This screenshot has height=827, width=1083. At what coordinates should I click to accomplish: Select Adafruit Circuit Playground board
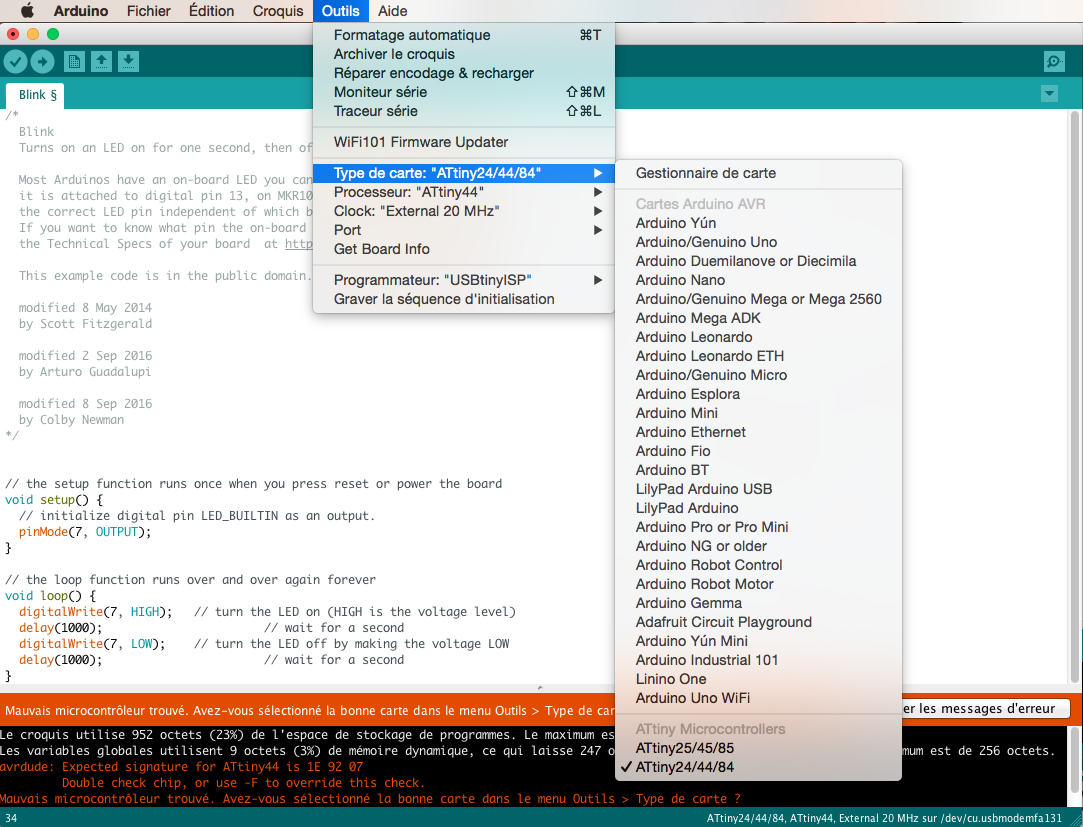[758, 622]
